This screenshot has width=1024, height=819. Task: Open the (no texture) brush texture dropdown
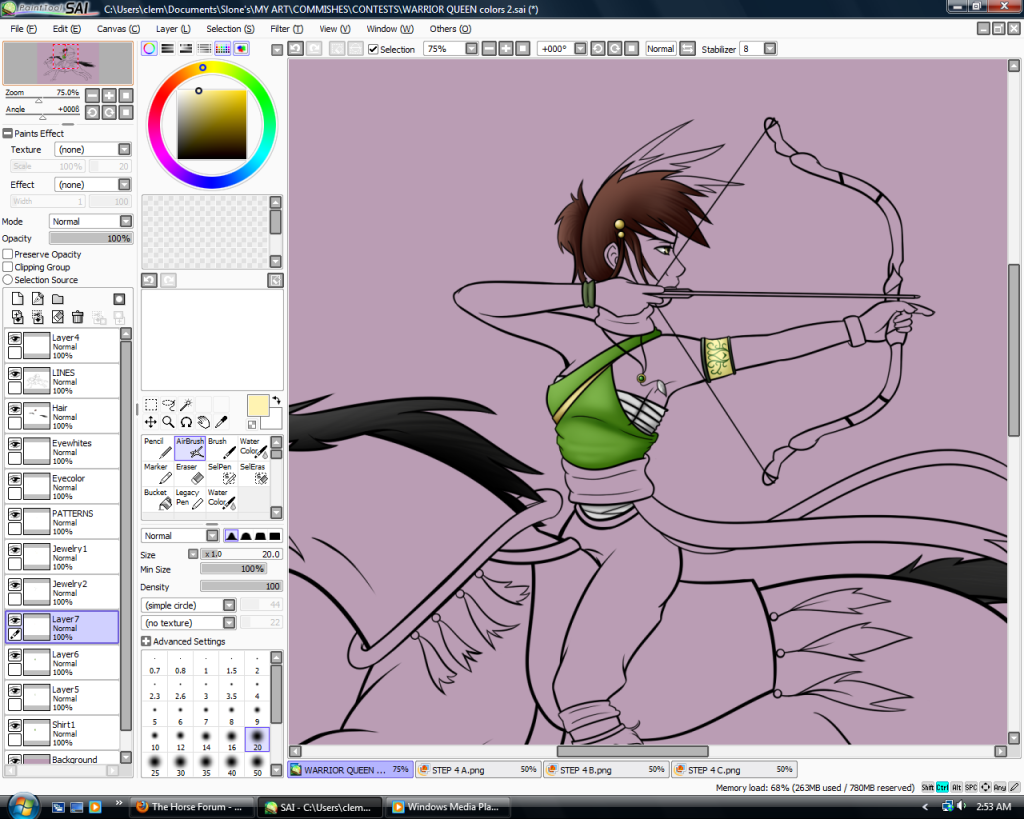188,623
